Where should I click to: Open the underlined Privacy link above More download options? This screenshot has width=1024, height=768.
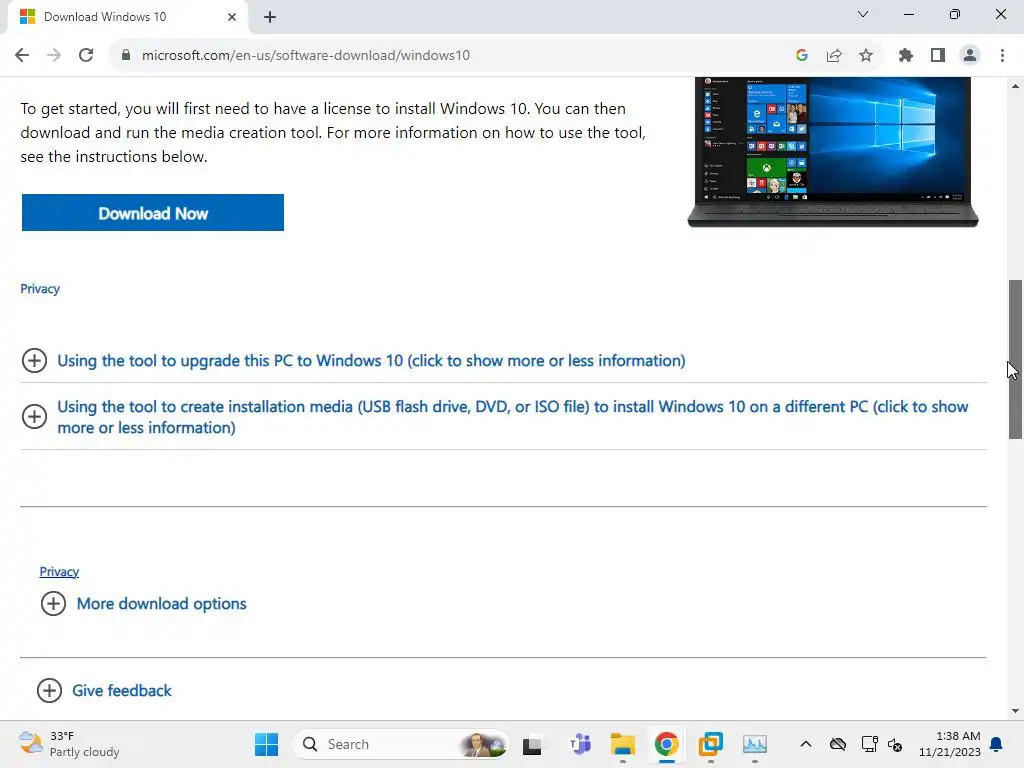click(59, 571)
